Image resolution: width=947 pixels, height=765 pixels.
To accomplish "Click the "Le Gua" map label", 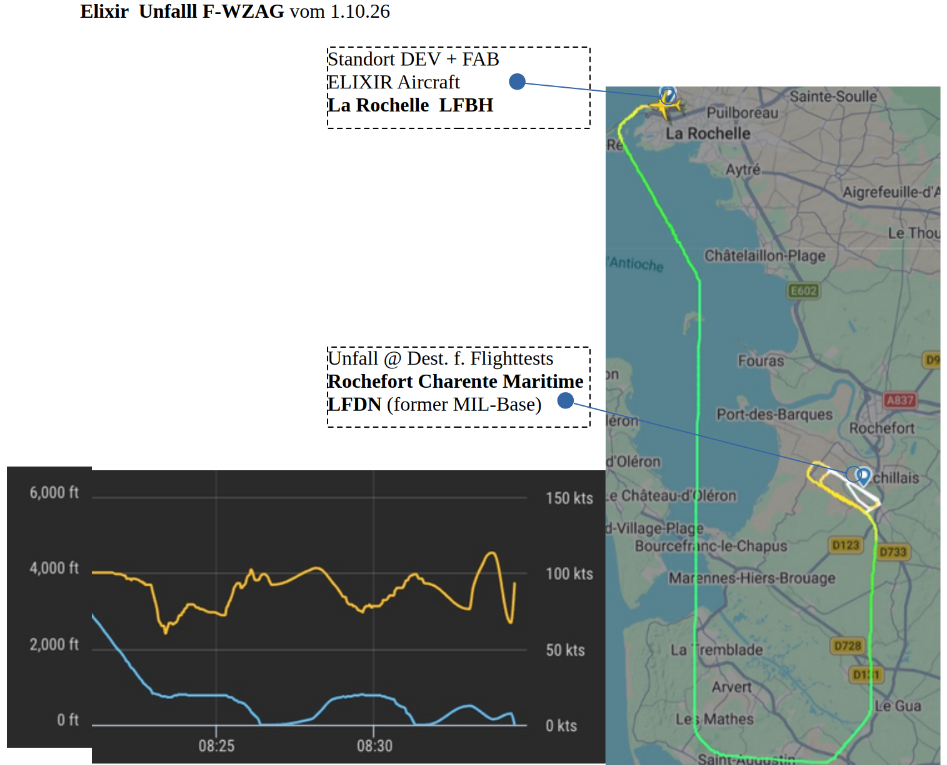I will (x=898, y=706).
